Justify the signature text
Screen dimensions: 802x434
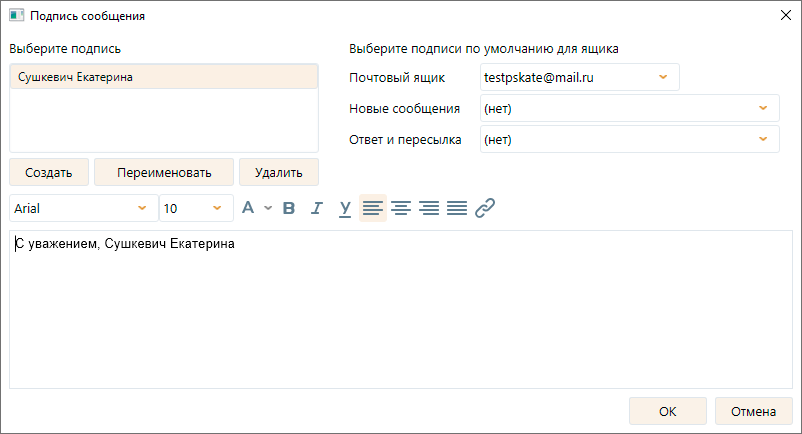[457, 208]
